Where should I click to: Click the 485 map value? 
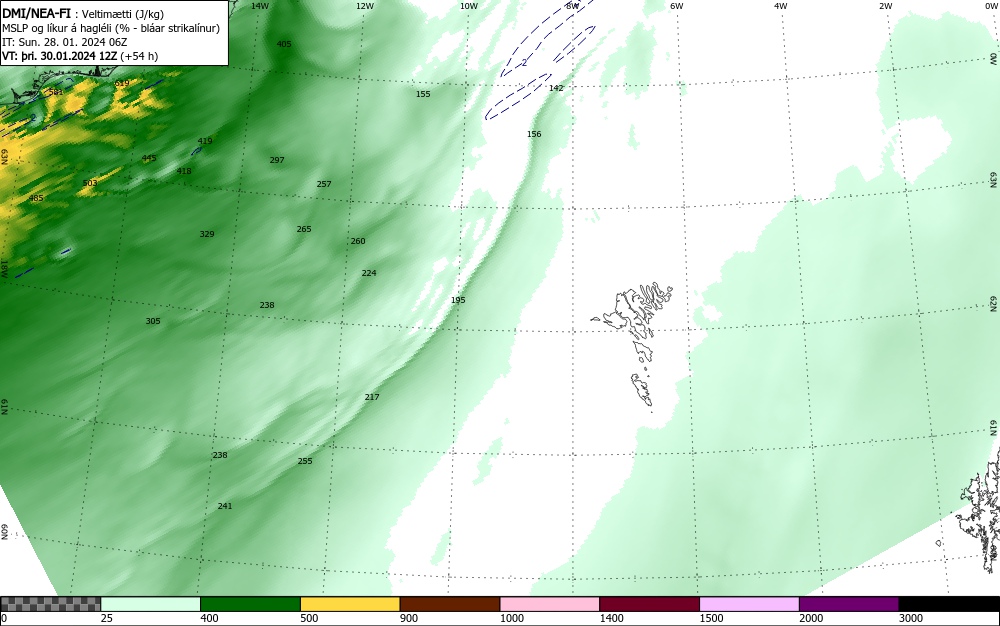pos(36,198)
